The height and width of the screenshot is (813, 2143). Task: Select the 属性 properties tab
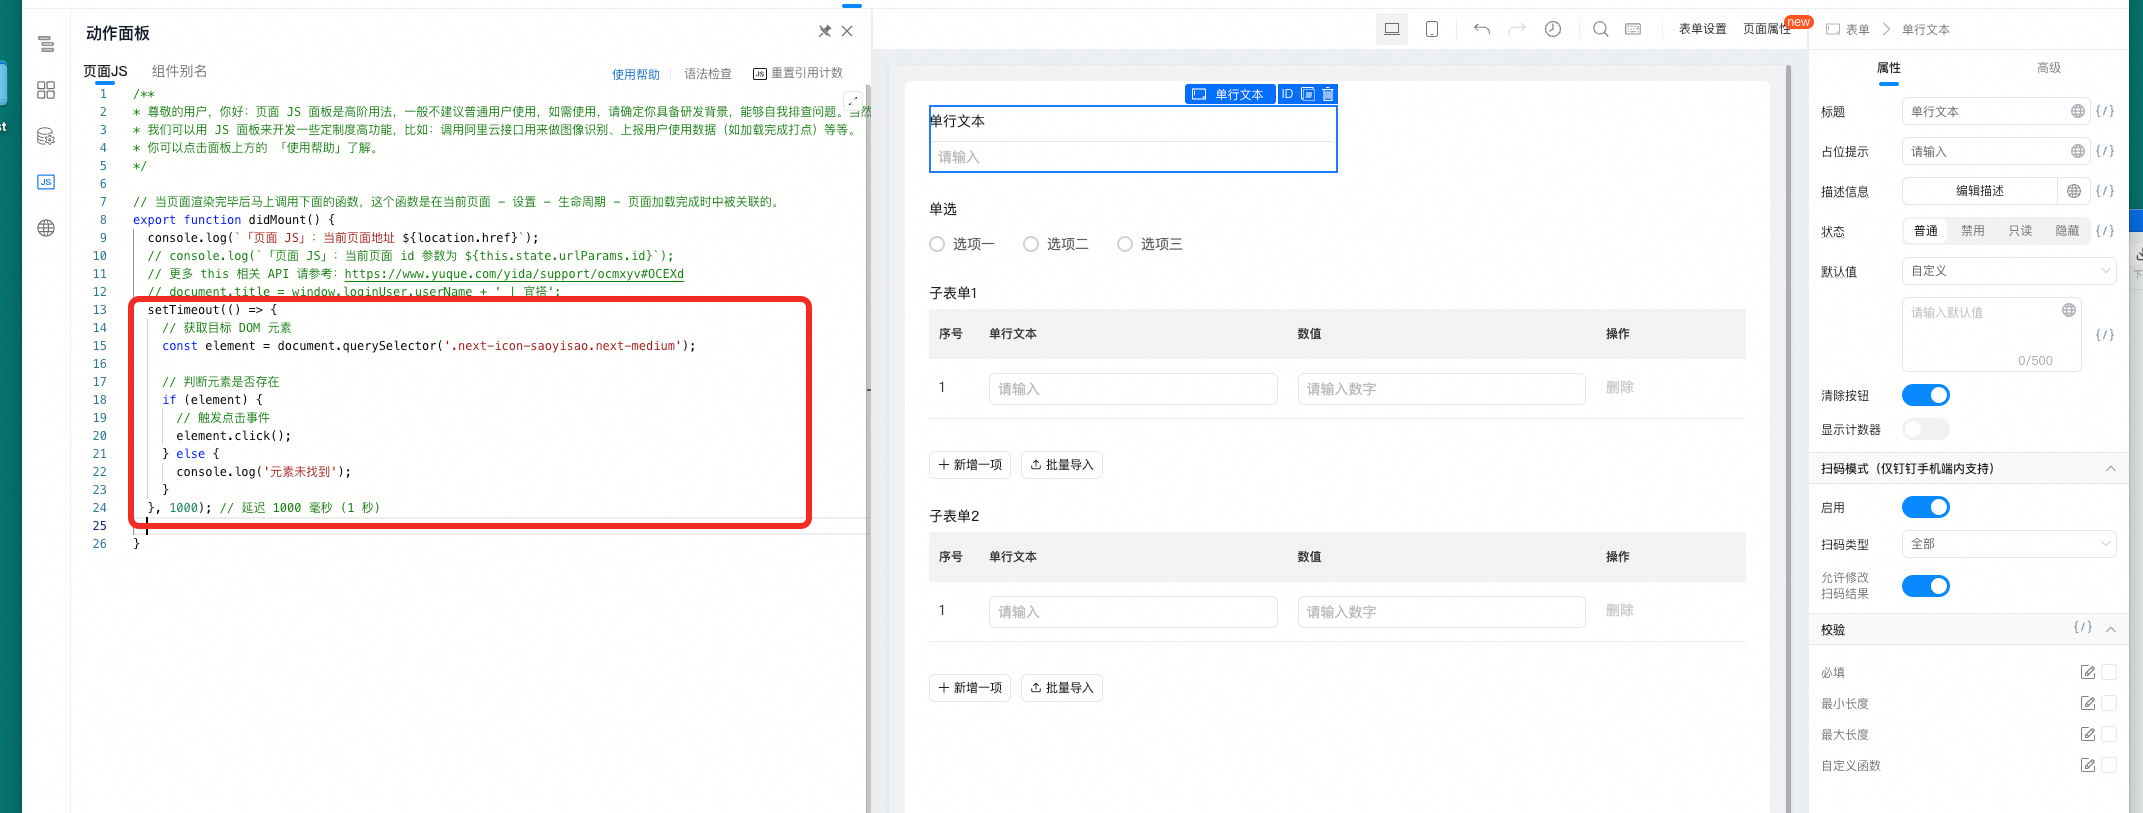point(1889,68)
